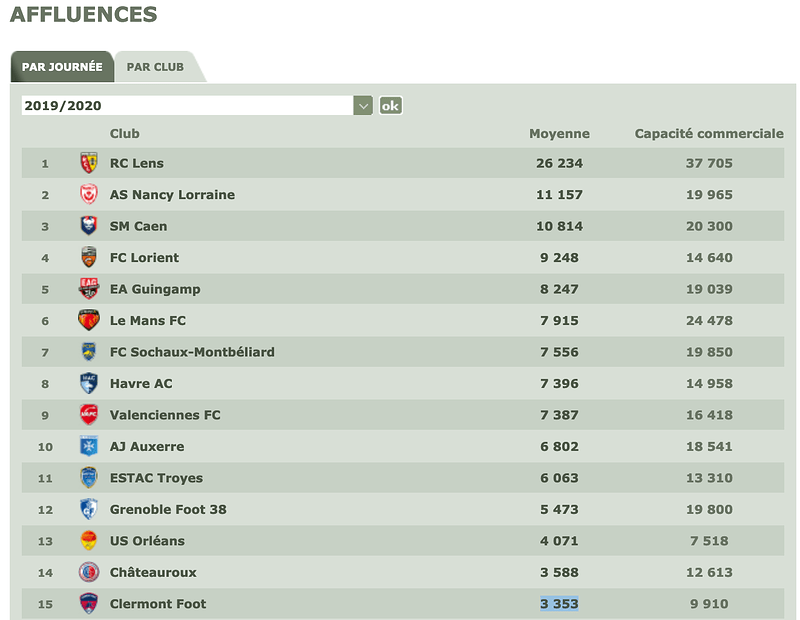Click the Clermont Foot crest icon
This screenshot has height=620, width=800.
pyautogui.click(x=89, y=604)
